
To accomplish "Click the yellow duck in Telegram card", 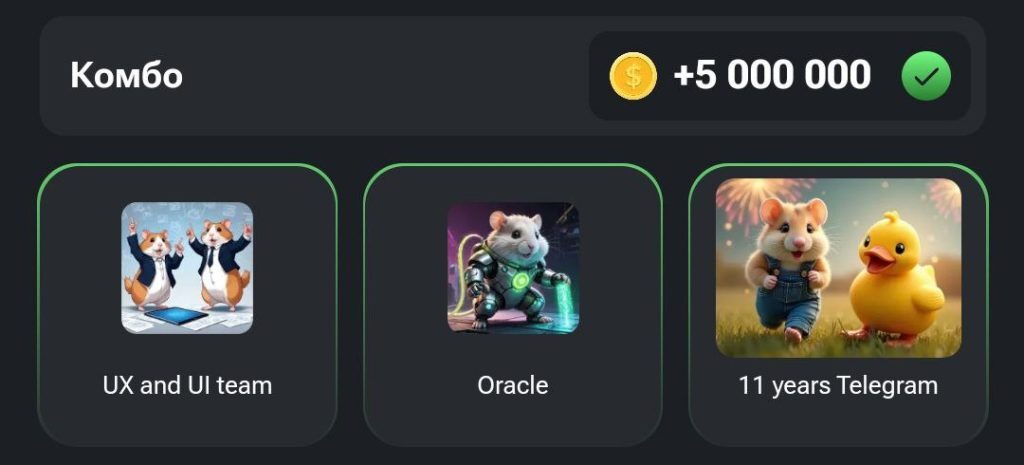I will pos(896,279).
